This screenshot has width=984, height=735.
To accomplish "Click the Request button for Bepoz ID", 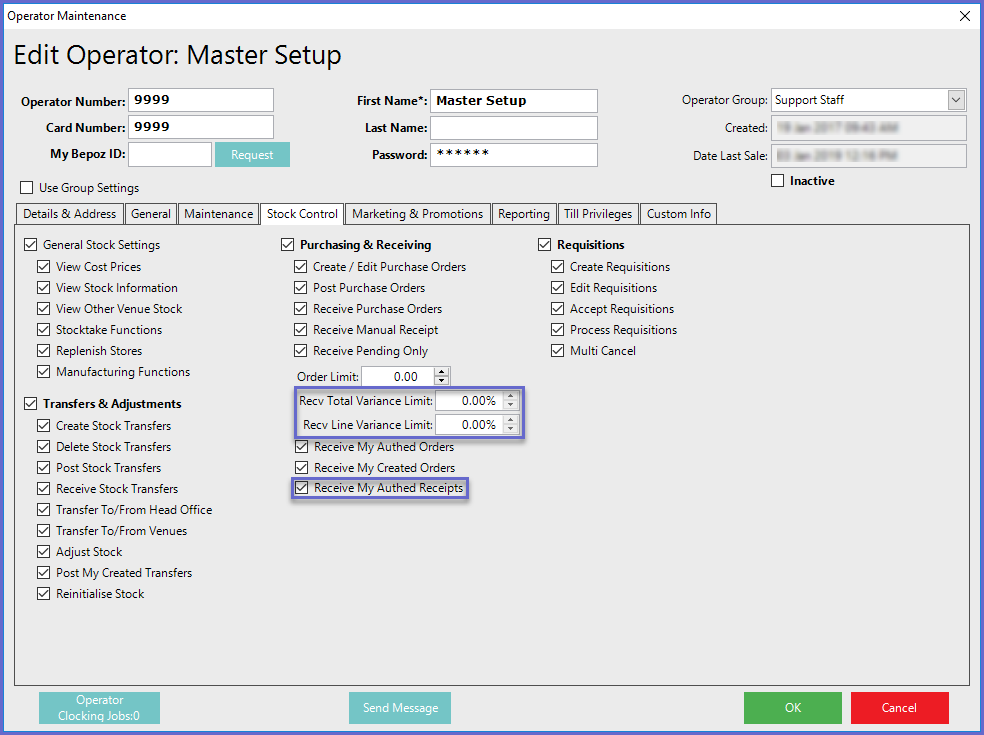I will coord(252,155).
